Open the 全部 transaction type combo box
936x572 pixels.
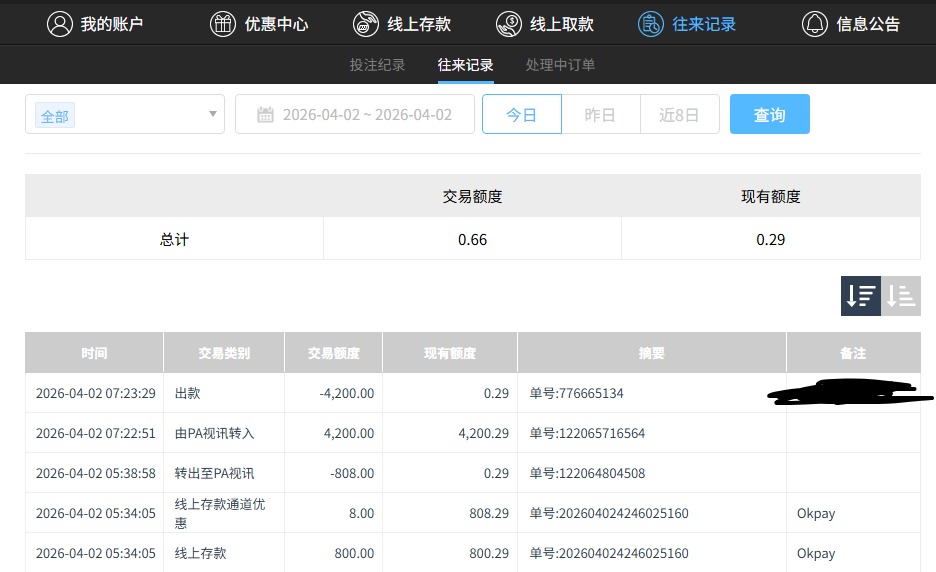pos(120,115)
